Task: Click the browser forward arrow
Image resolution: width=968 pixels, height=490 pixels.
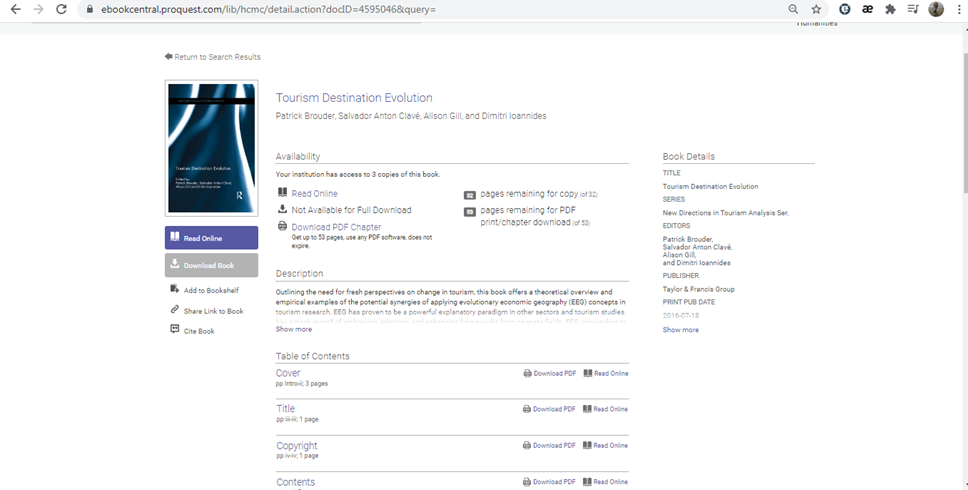Action: pyautogui.click(x=38, y=9)
